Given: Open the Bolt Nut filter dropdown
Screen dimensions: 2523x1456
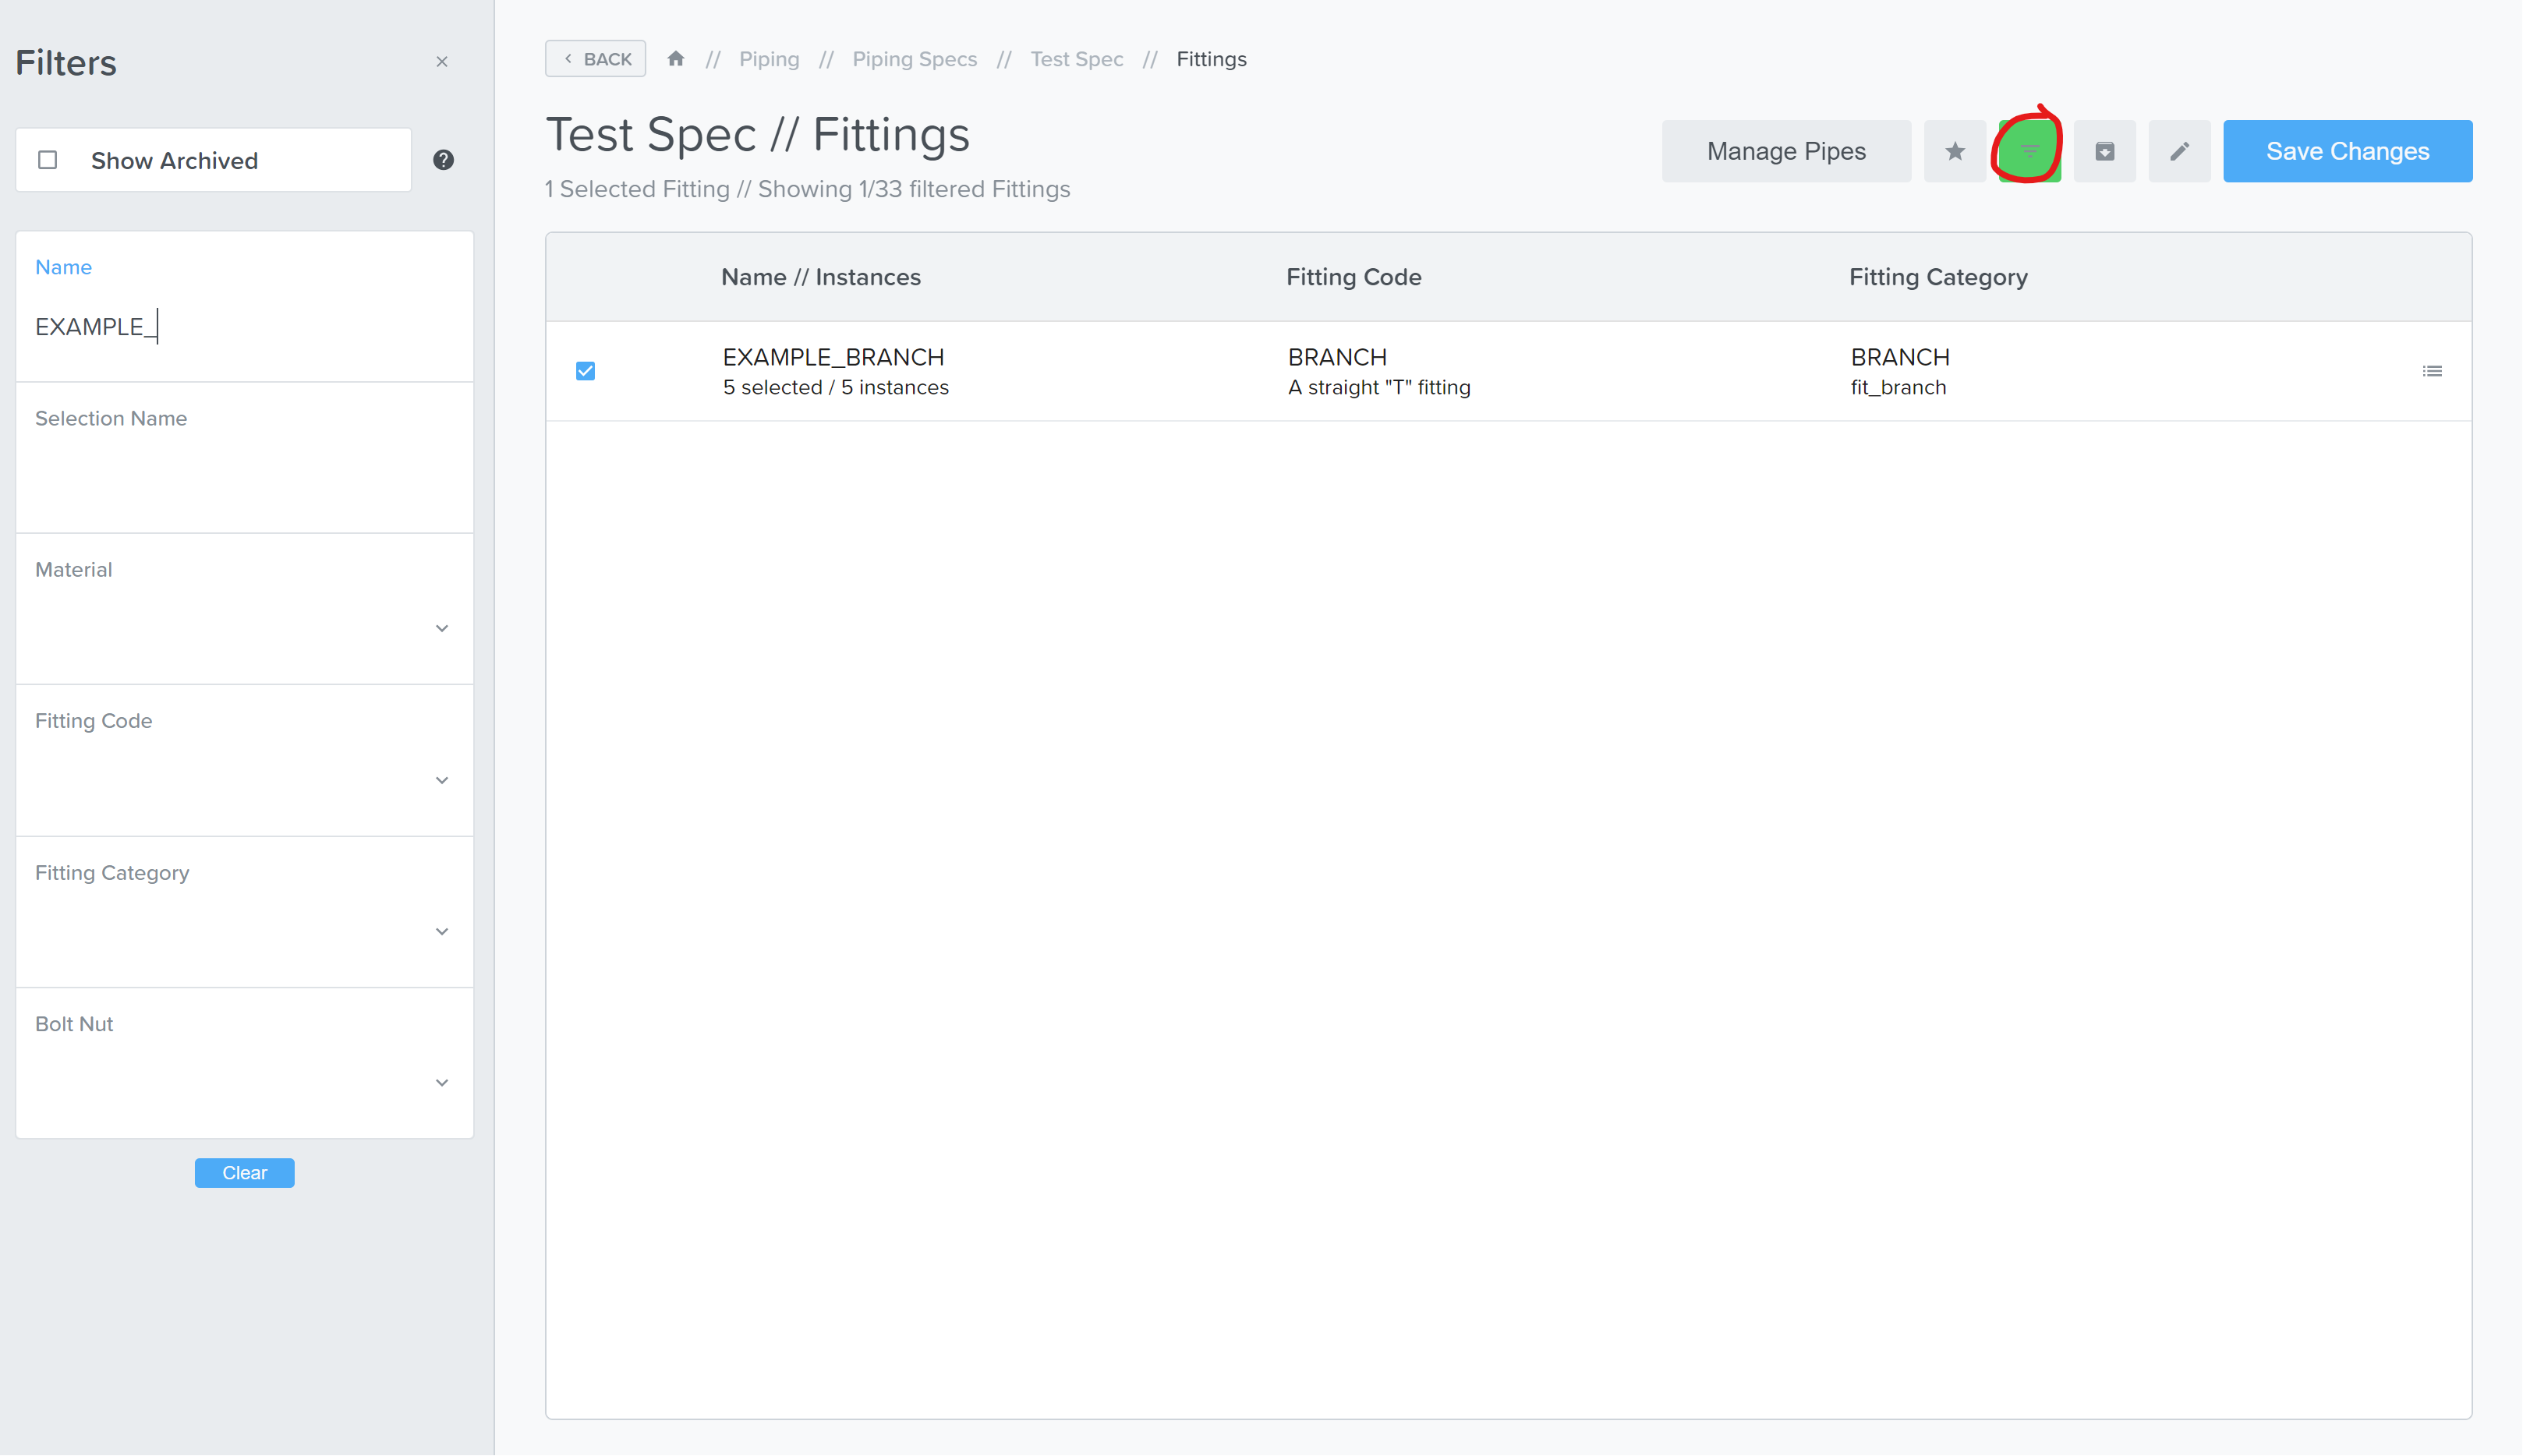Looking at the screenshot, I should [x=442, y=1082].
